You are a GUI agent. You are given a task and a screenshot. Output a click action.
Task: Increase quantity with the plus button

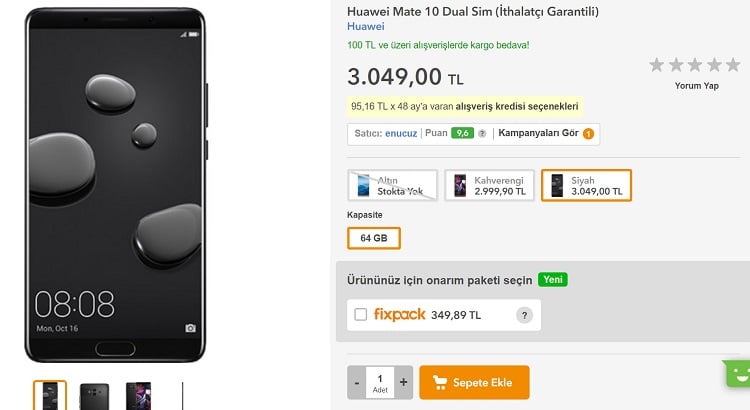pyautogui.click(x=403, y=382)
